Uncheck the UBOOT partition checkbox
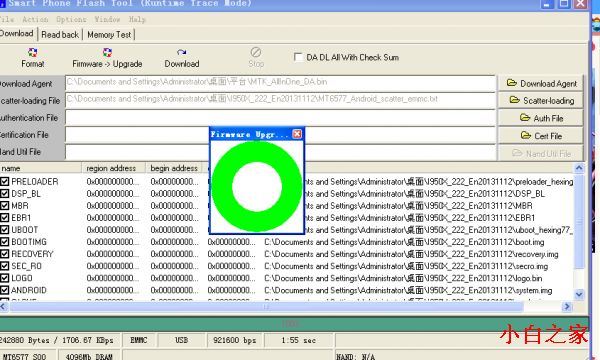600x360 pixels. [5, 230]
